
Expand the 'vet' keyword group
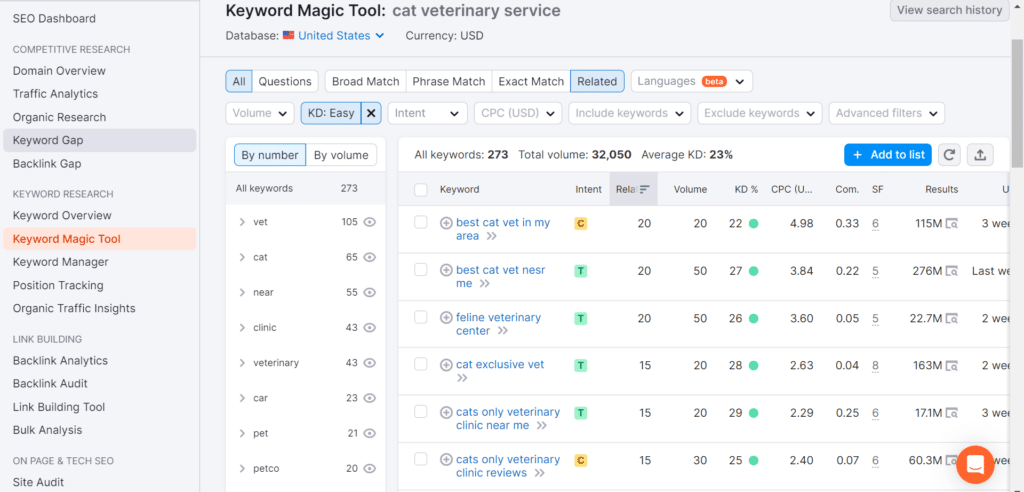(242, 222)
